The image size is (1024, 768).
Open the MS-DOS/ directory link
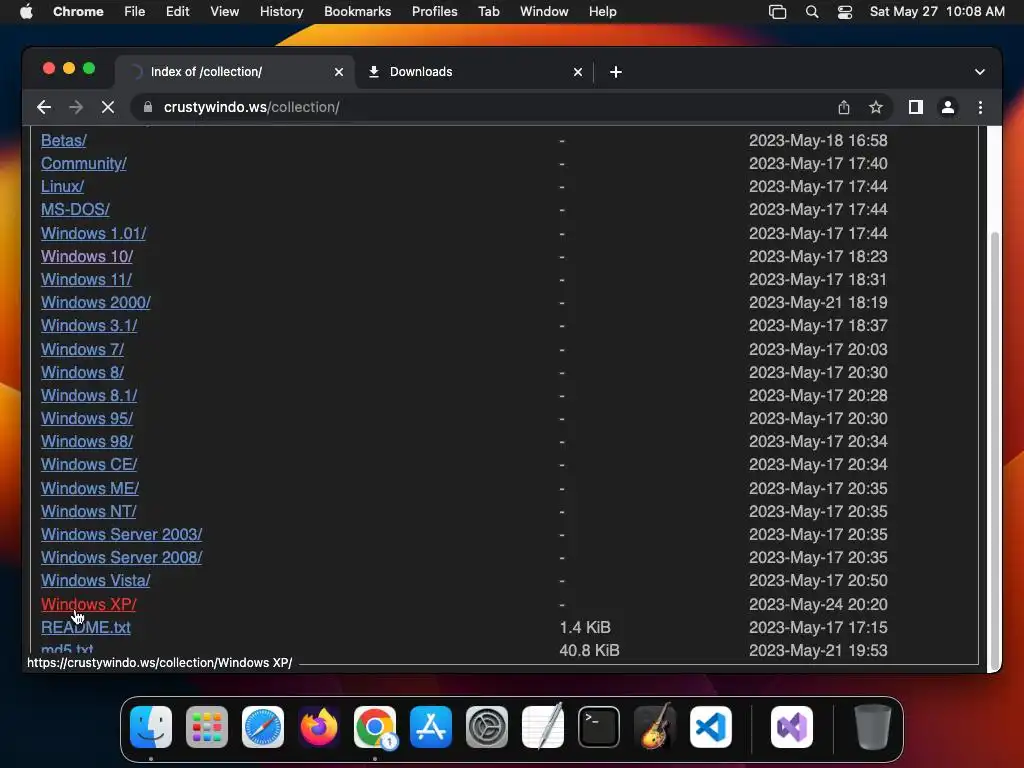(75, 209)
